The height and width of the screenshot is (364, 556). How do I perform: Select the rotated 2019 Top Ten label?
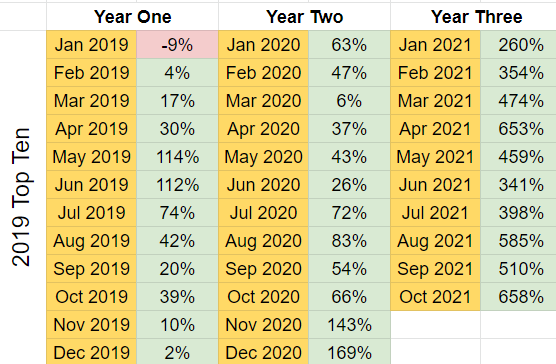[21, 197]
